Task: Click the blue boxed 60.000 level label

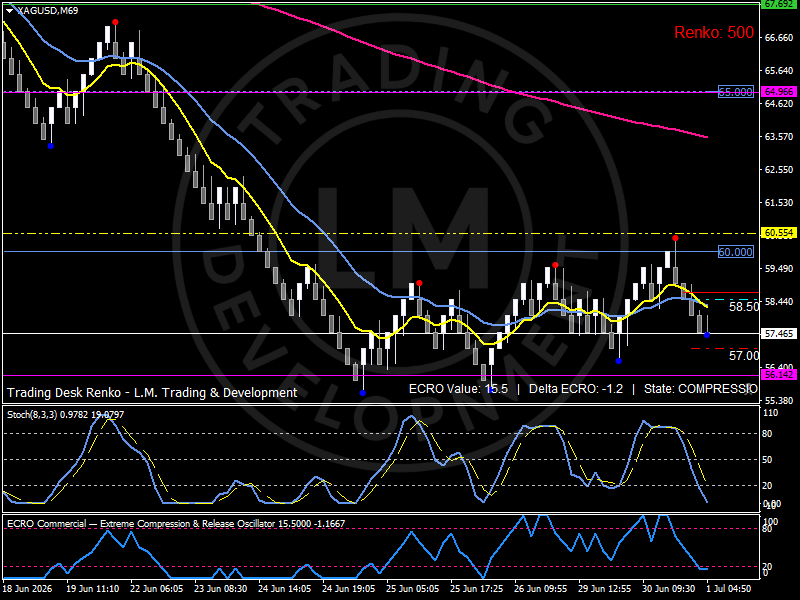Action: (x=736, y=252)
